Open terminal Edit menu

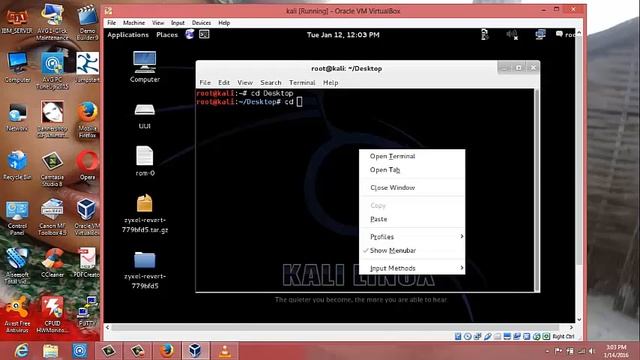coord(224,82)
